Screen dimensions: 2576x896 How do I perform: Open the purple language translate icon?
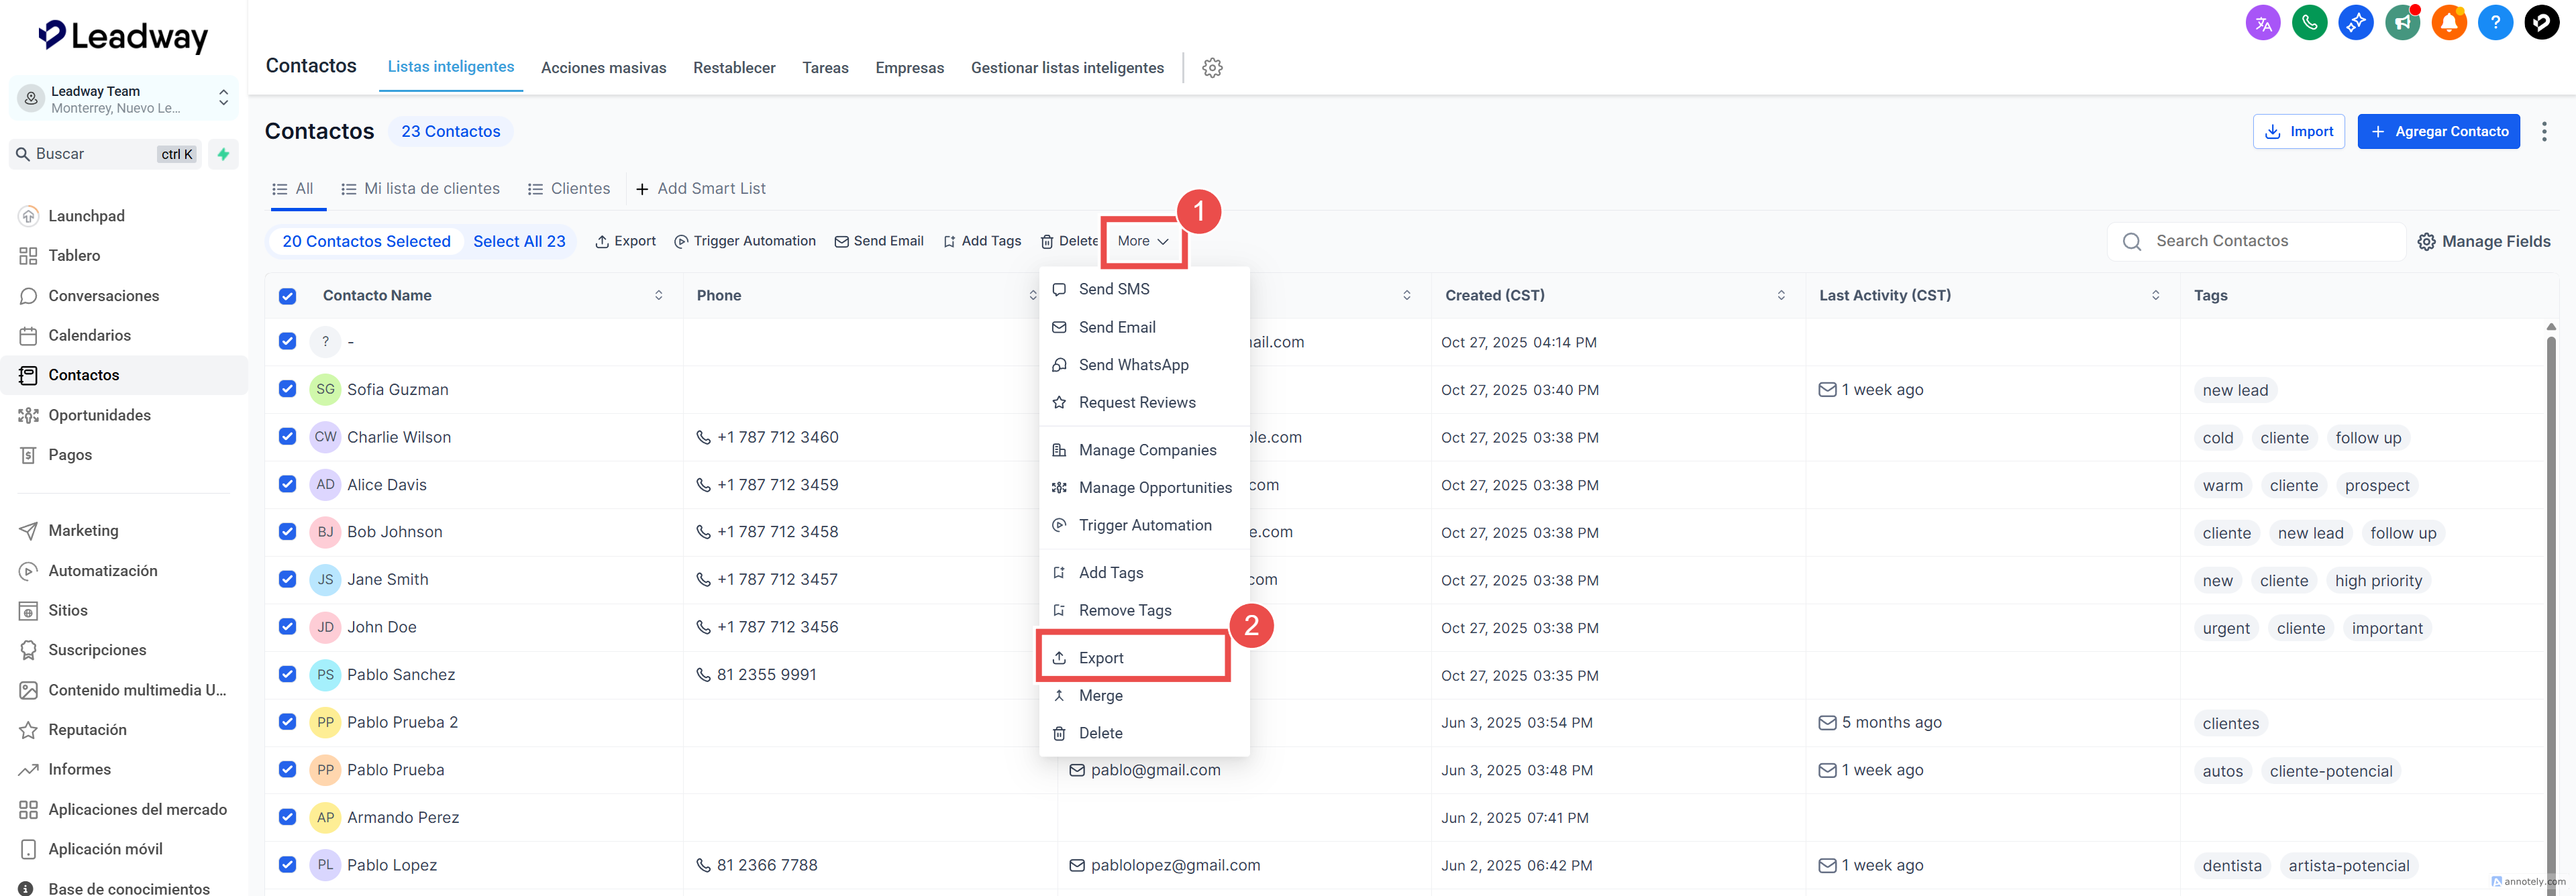tap(2263, 22)
